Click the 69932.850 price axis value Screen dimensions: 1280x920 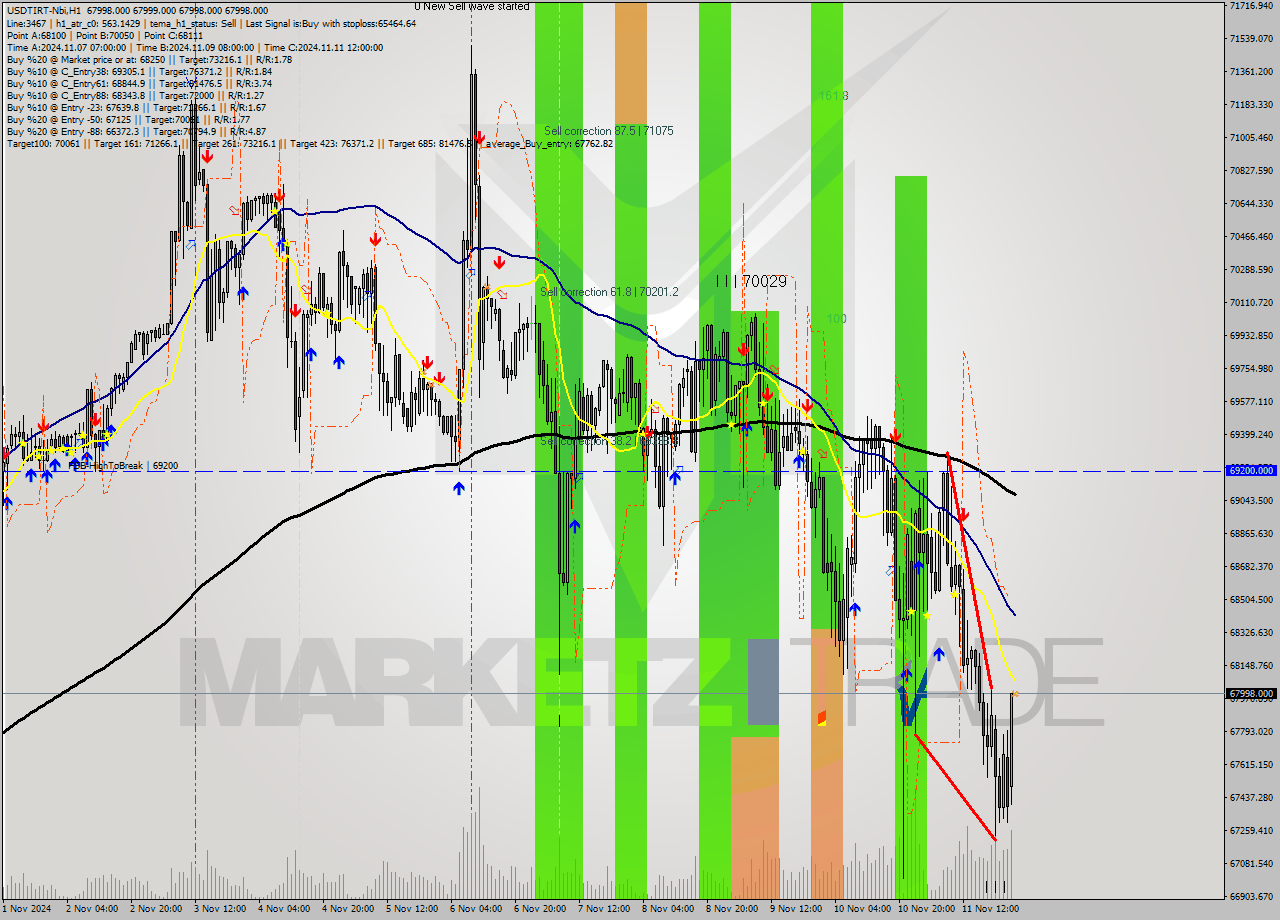1251,335
